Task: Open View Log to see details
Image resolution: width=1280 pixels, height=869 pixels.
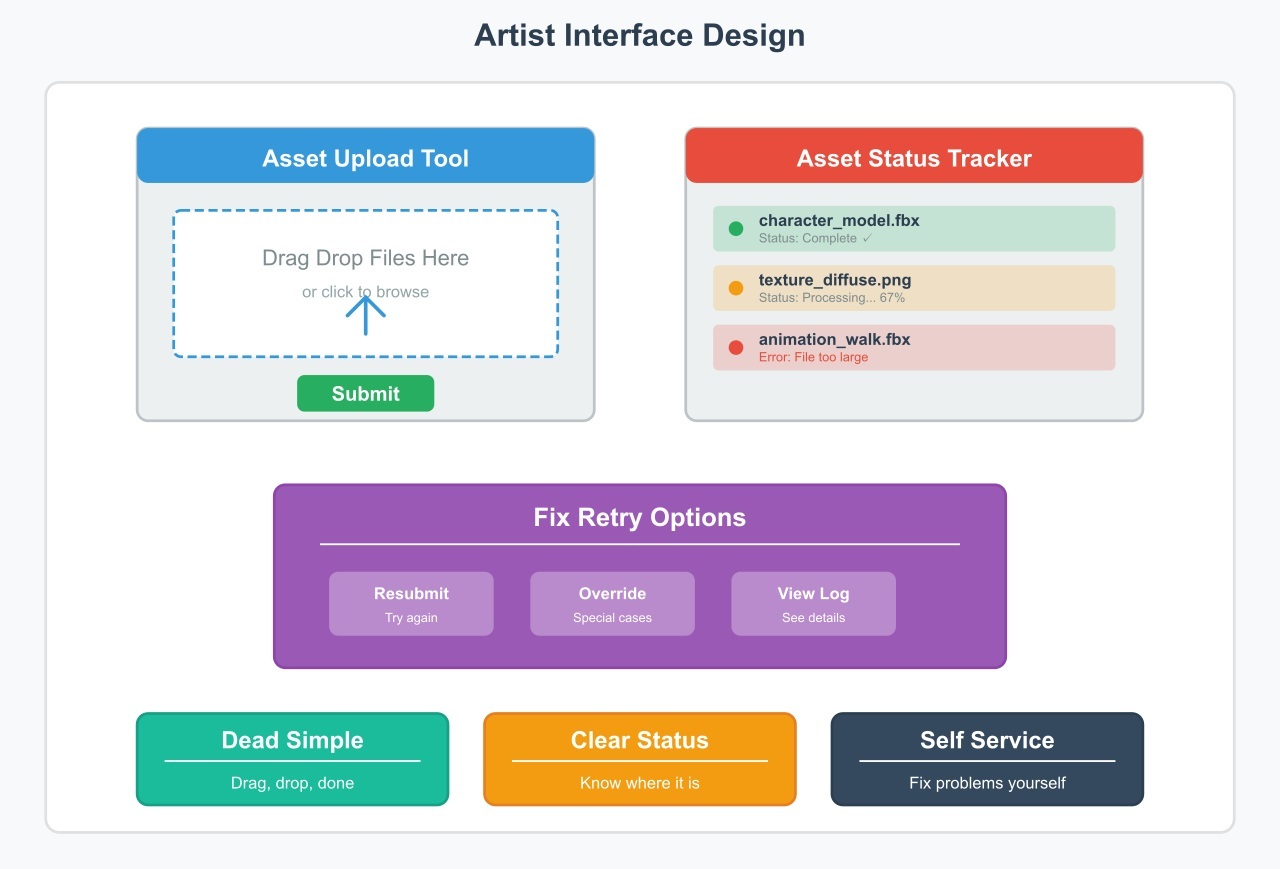Action: click(x=813, y=603)
